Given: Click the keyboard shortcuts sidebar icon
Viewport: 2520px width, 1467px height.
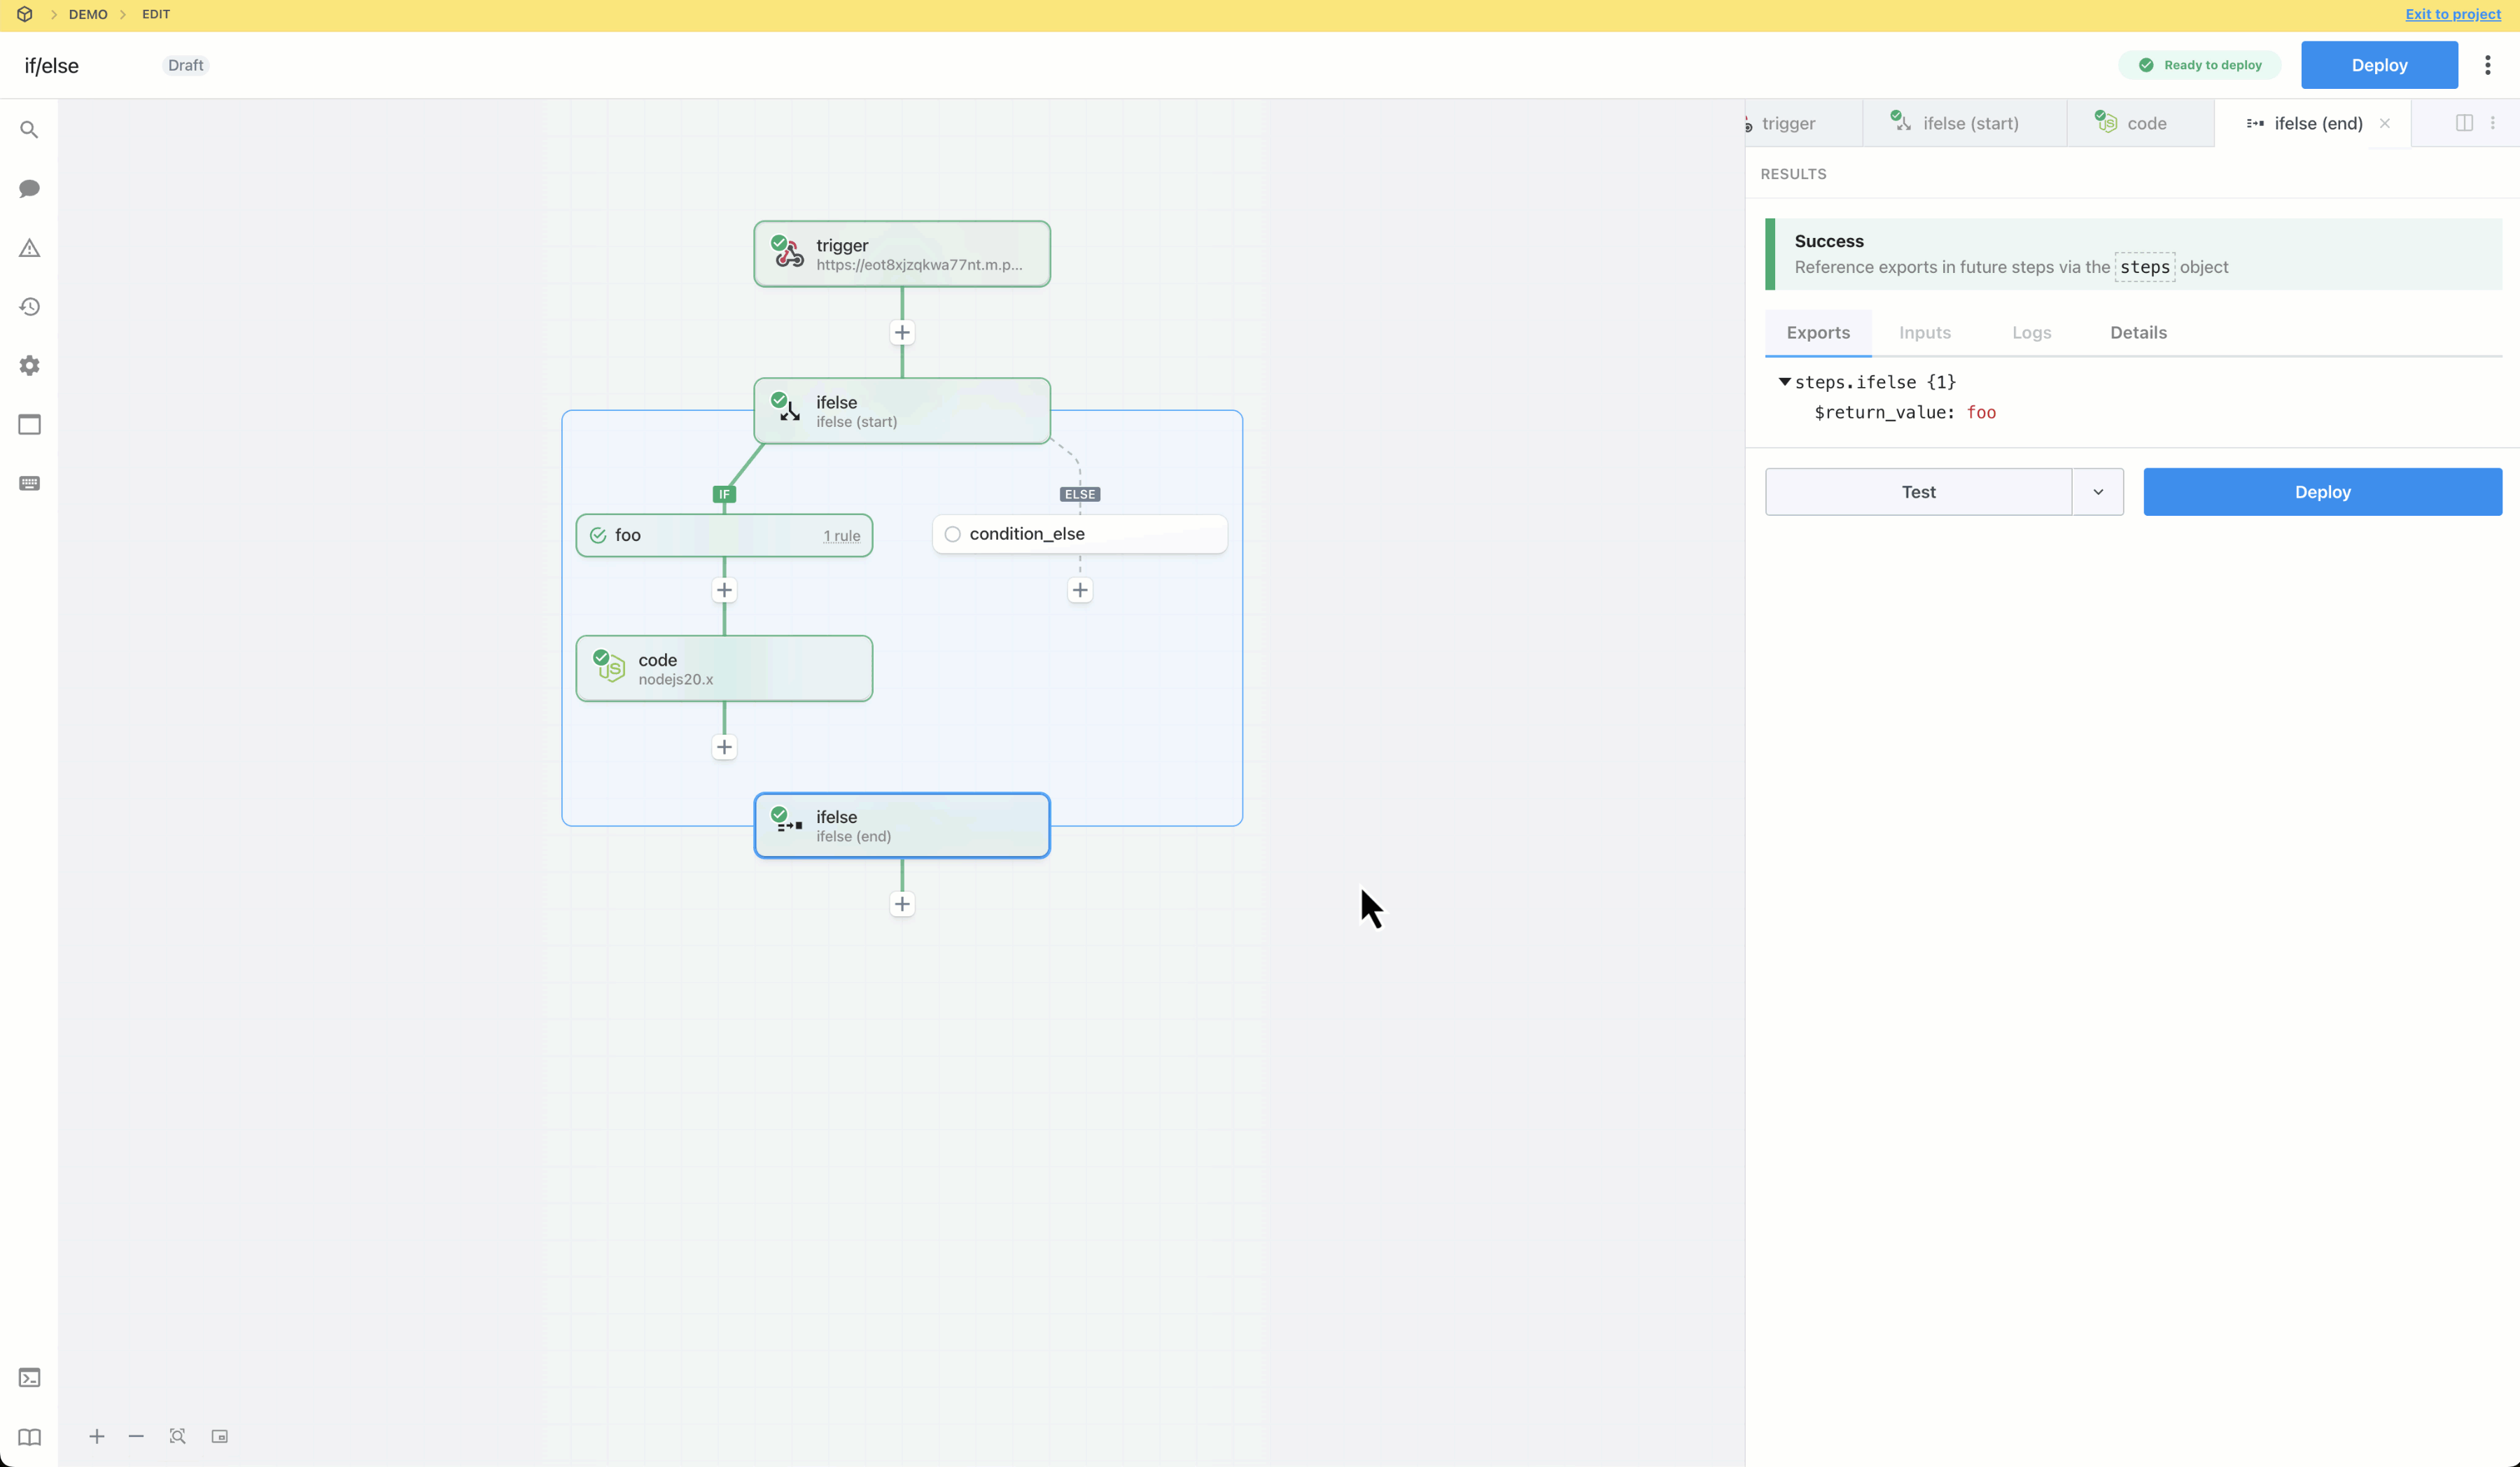Looking at the screenshot, I should point(29,484).
